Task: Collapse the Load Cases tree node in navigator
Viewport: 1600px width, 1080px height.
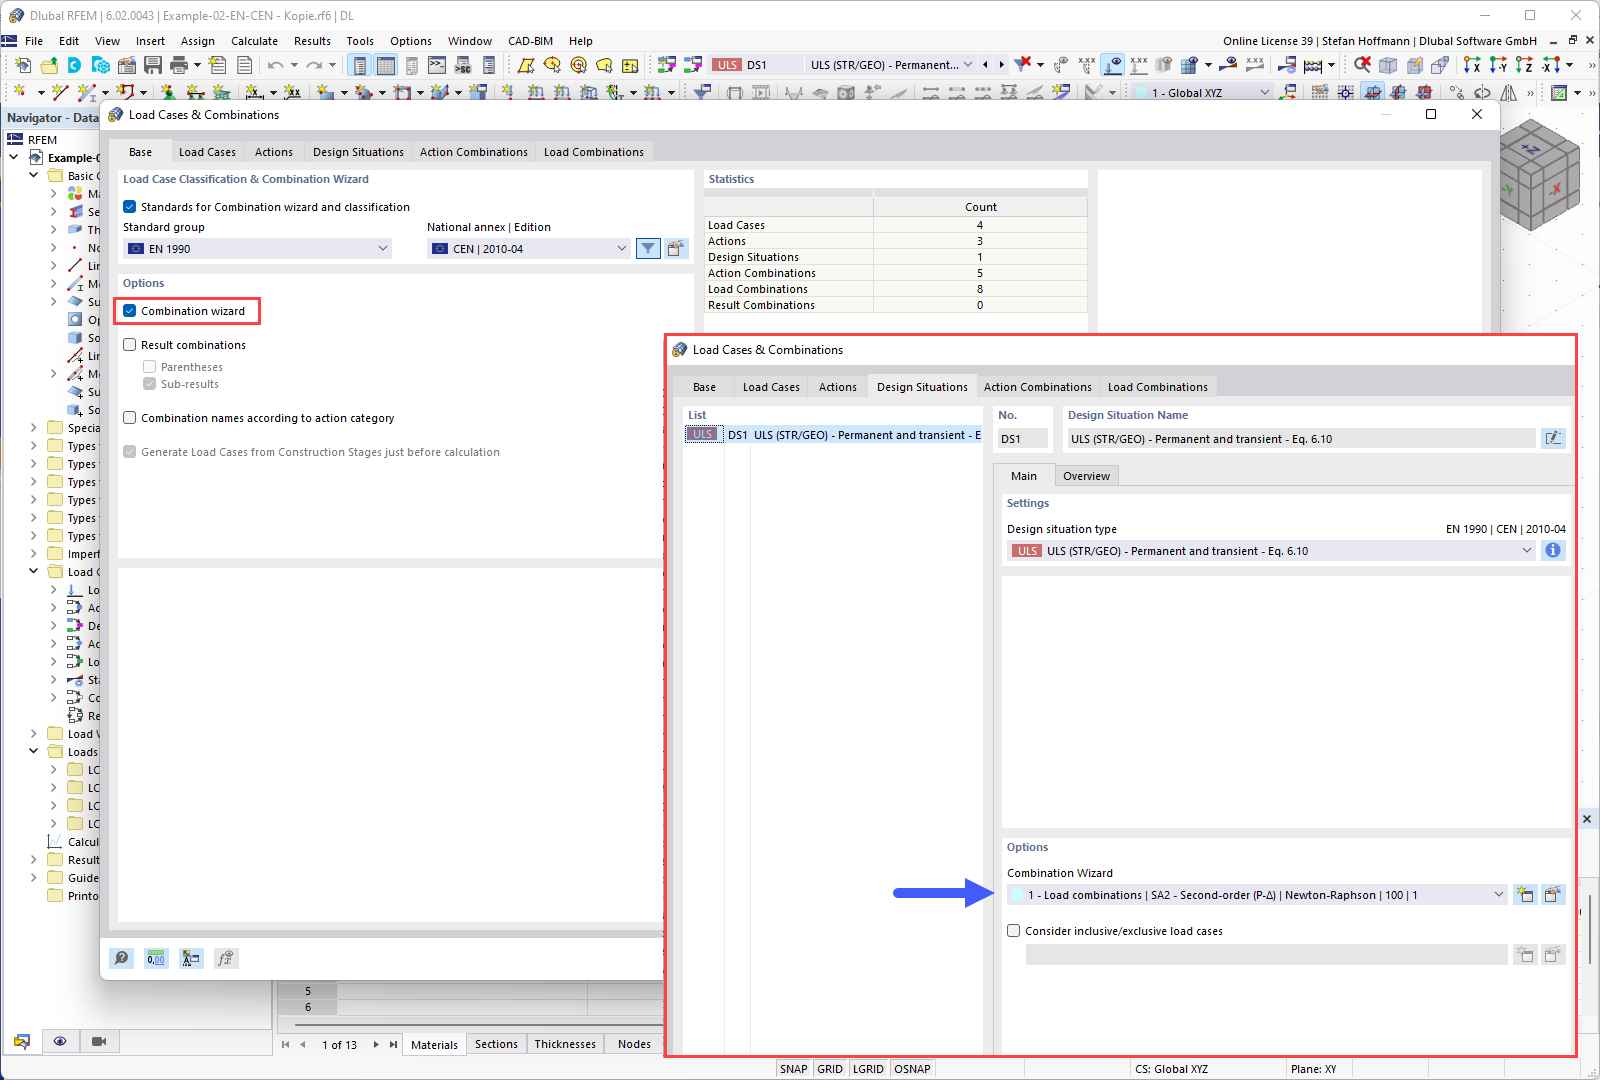Action: tap(33, 571)
